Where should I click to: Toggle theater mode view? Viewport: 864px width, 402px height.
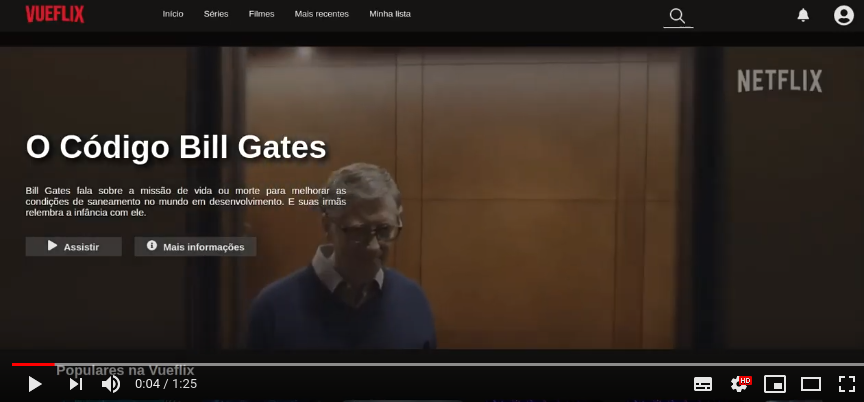click(x=811, y=384)
